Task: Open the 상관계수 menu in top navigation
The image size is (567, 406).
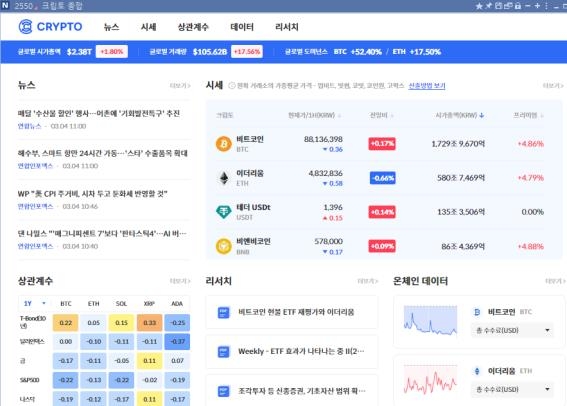Action: pyautogui.click(x=193, y=27)
